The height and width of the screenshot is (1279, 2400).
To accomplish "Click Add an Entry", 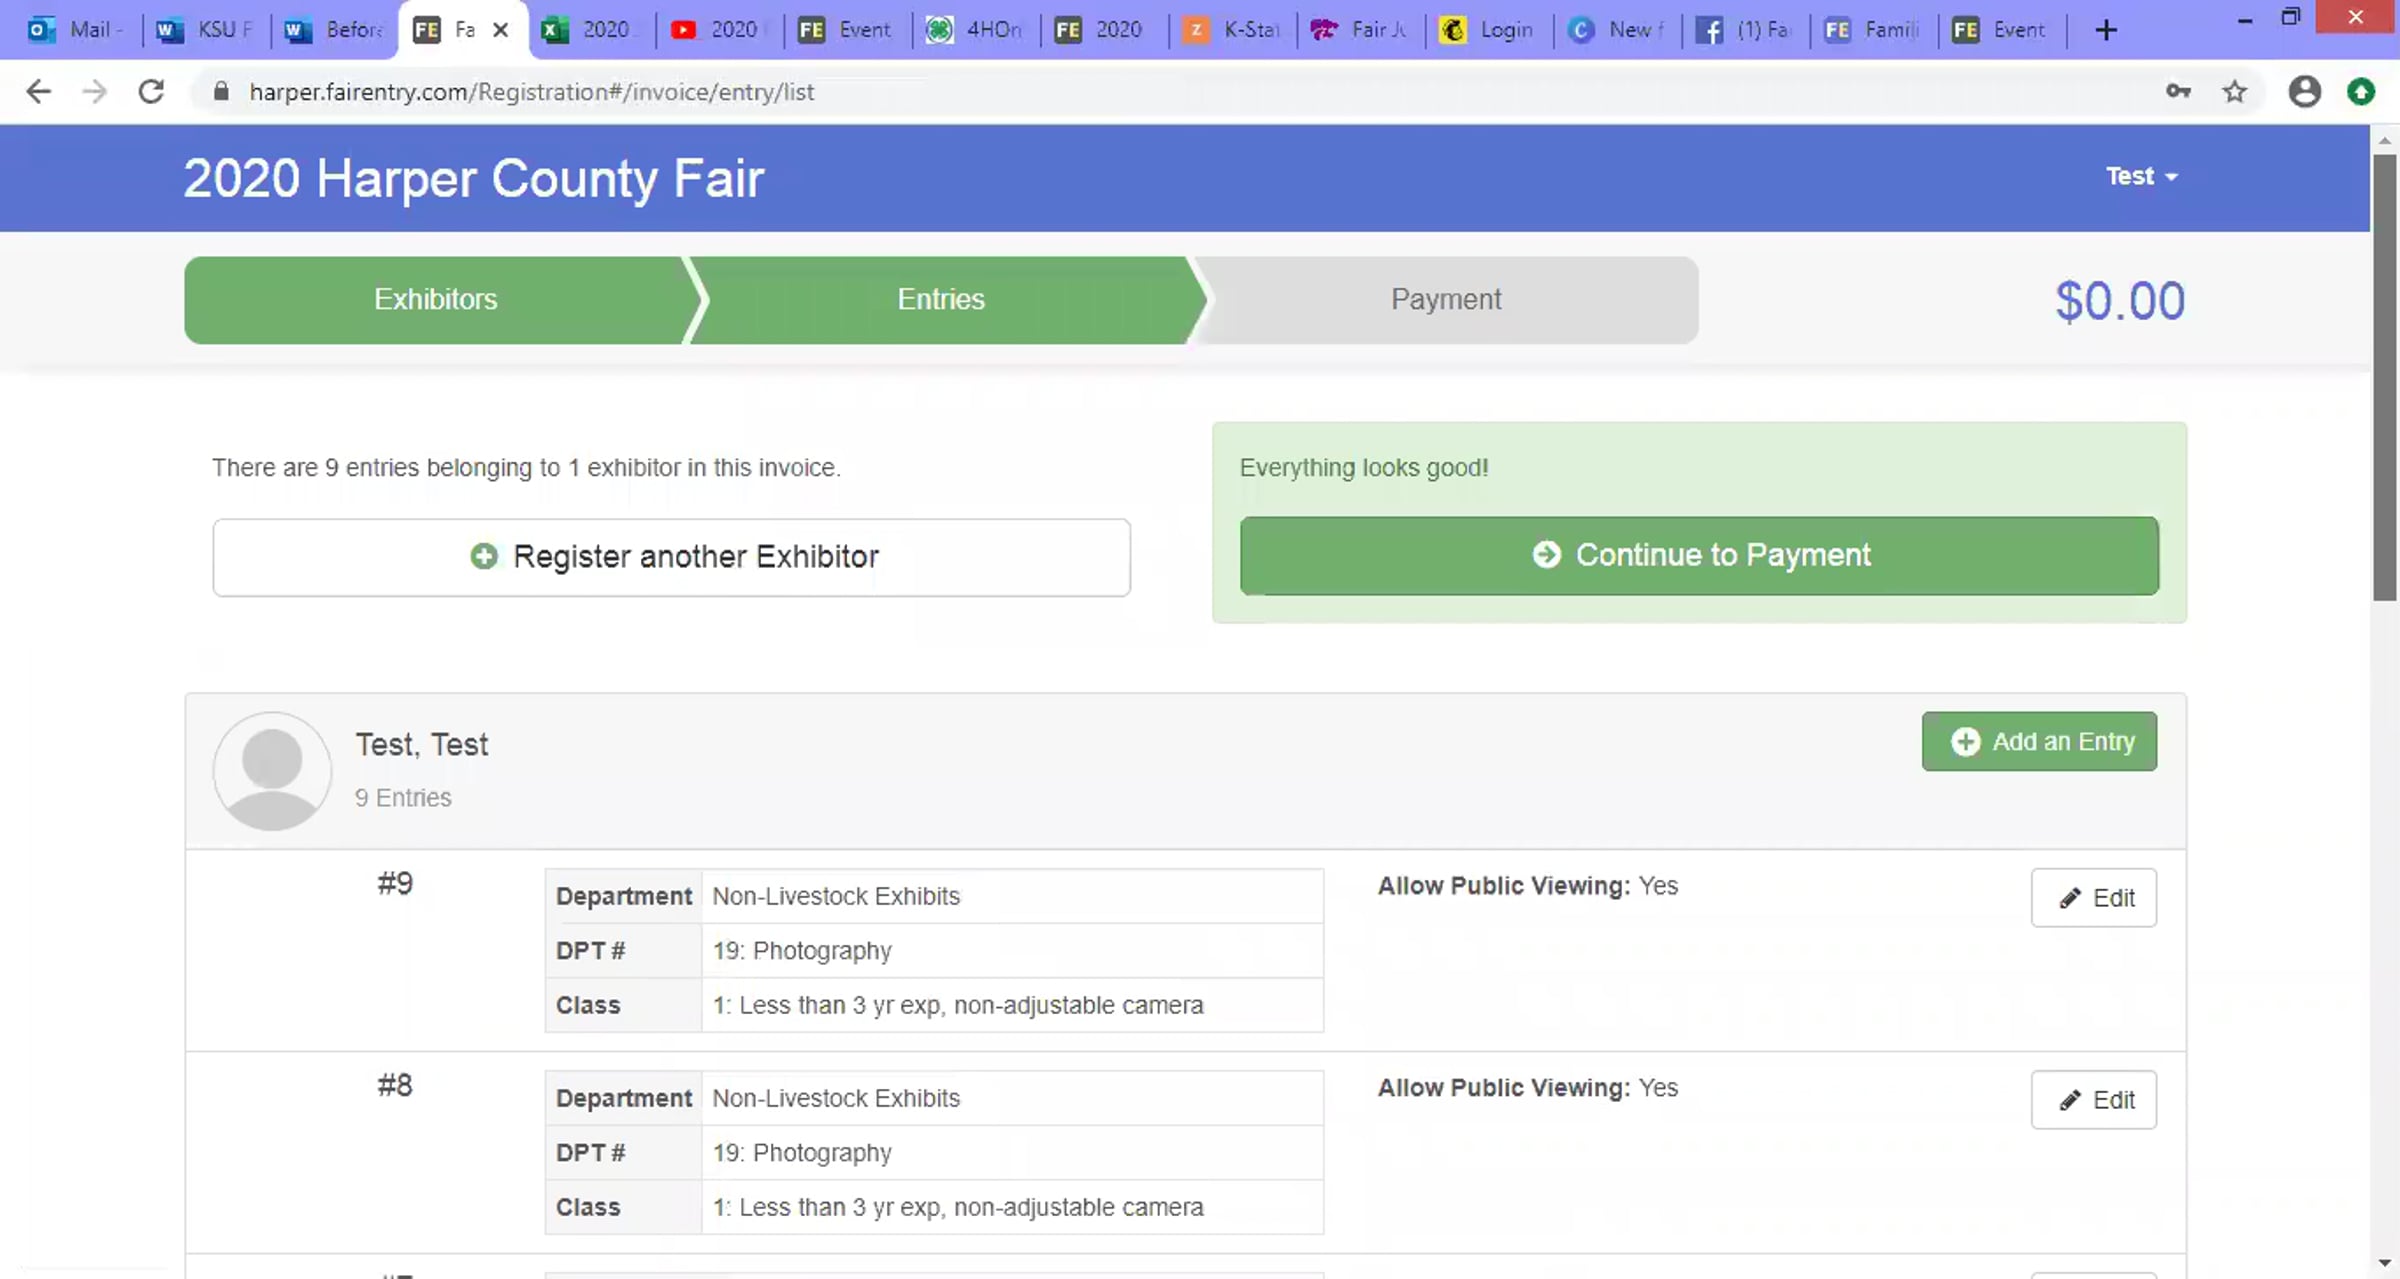I will point(2039,741).
